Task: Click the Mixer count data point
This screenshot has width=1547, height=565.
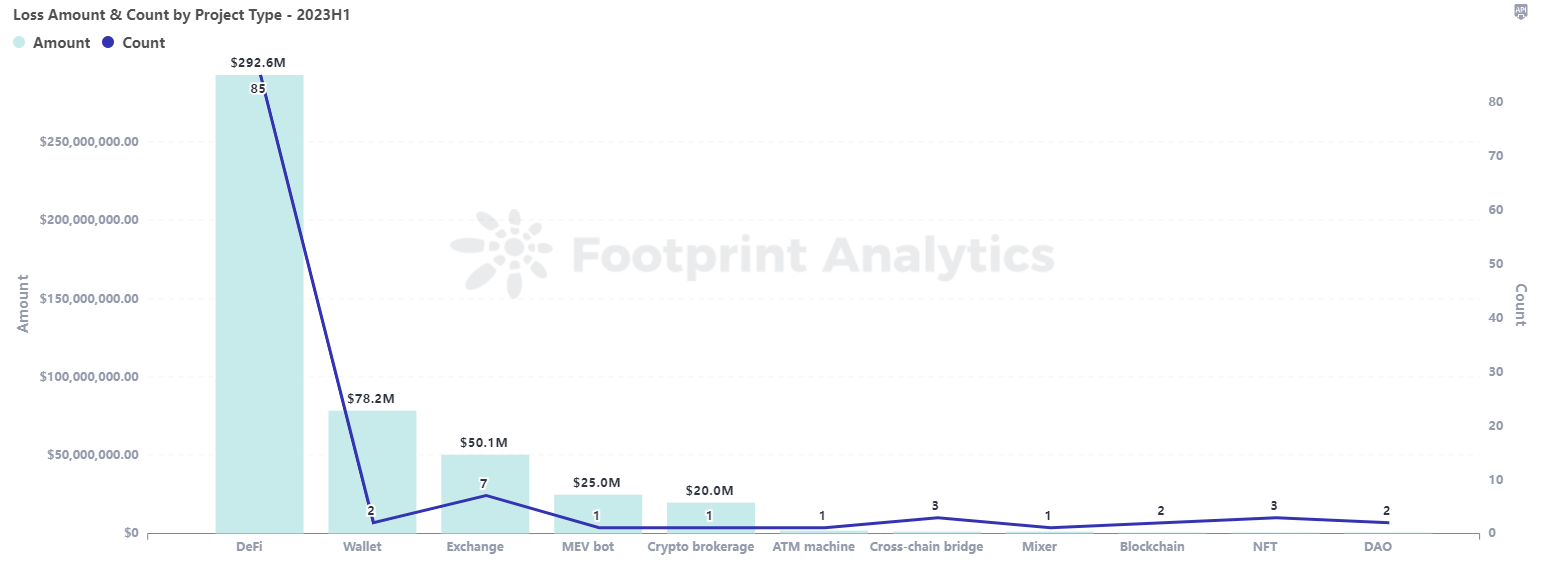Action: (1048, 527)
